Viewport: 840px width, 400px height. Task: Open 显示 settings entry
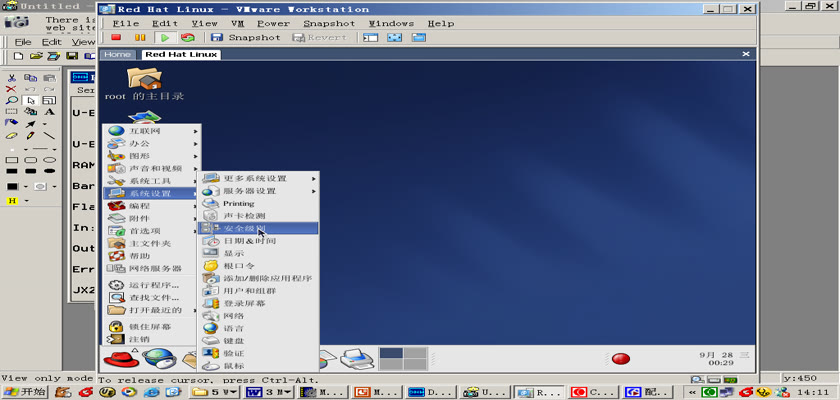point(259,253)
